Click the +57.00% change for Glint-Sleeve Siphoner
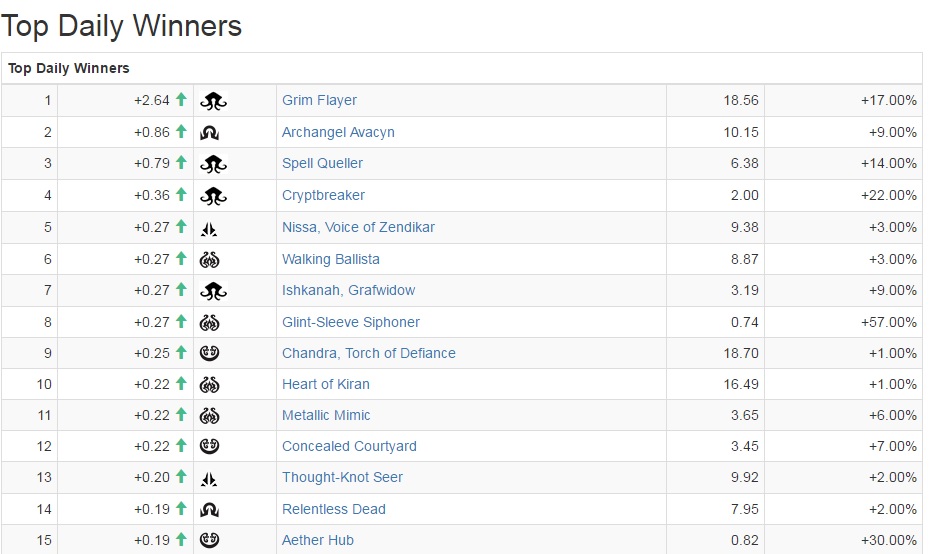Viewport: 932px width, 554px height. 888,322
